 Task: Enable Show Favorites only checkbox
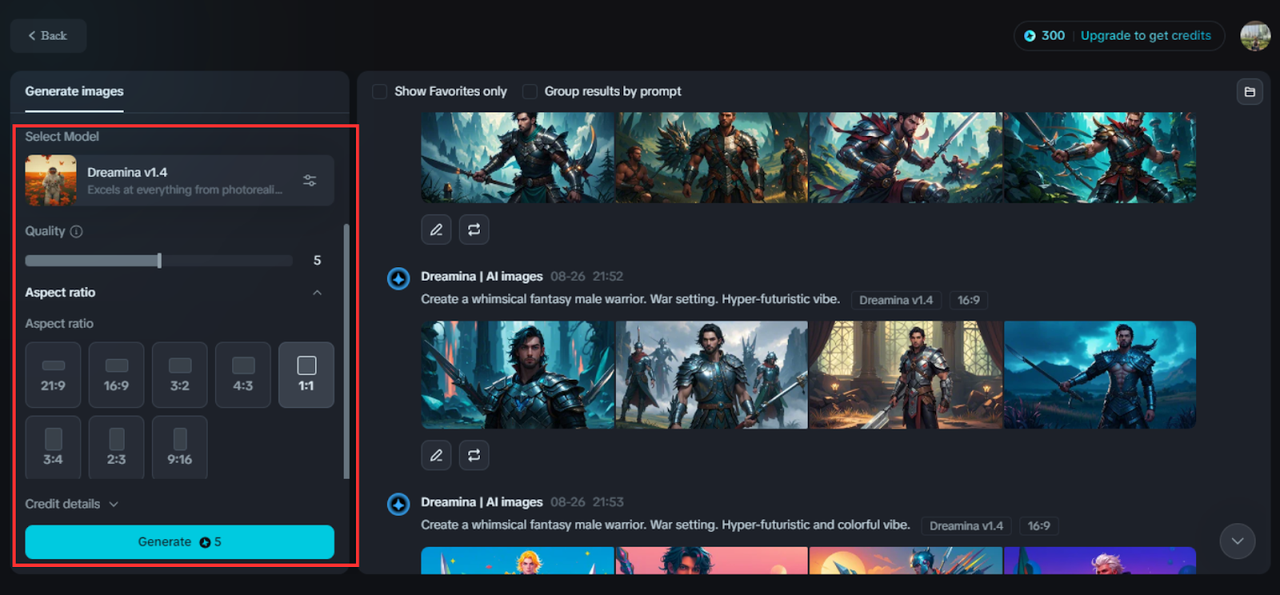[380, 91]
